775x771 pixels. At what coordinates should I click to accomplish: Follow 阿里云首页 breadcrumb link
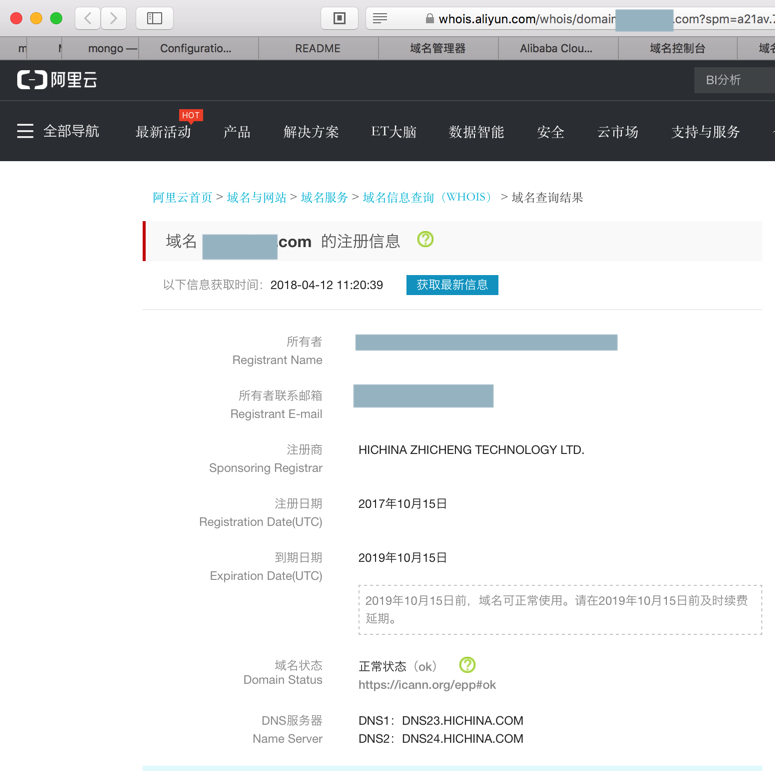click(x=182, y=198)
